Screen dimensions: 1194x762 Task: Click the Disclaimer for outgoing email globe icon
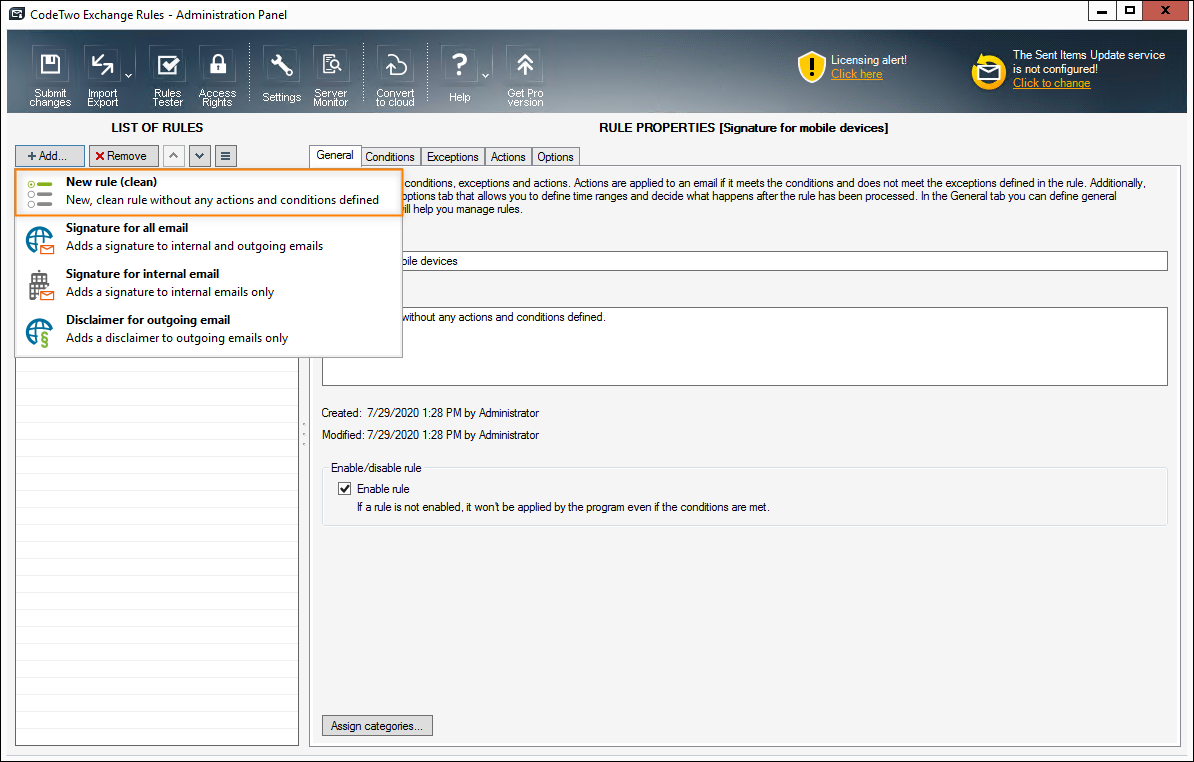pyautogui.click(x=39, y=333)
